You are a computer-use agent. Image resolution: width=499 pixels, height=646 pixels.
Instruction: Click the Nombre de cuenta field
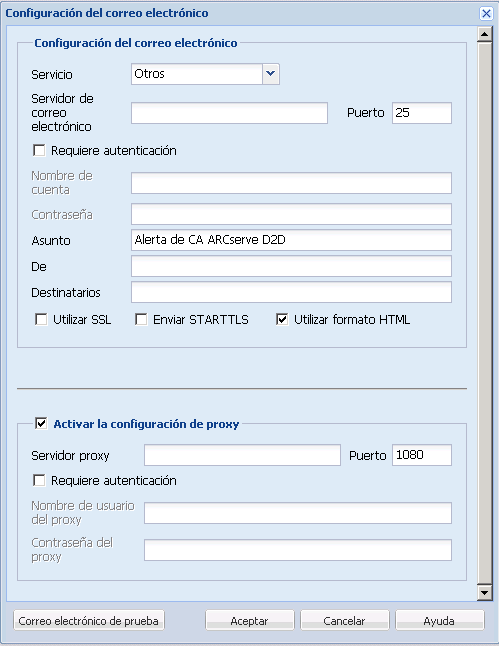pos(291,183)
